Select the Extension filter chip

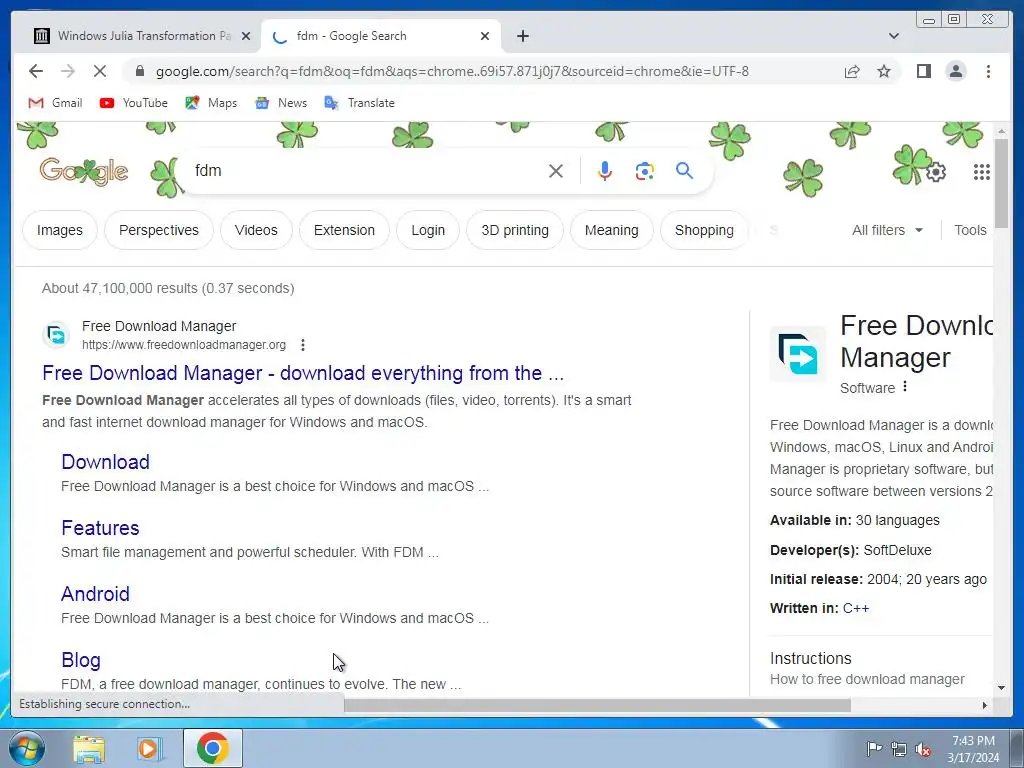pos(344,230)
